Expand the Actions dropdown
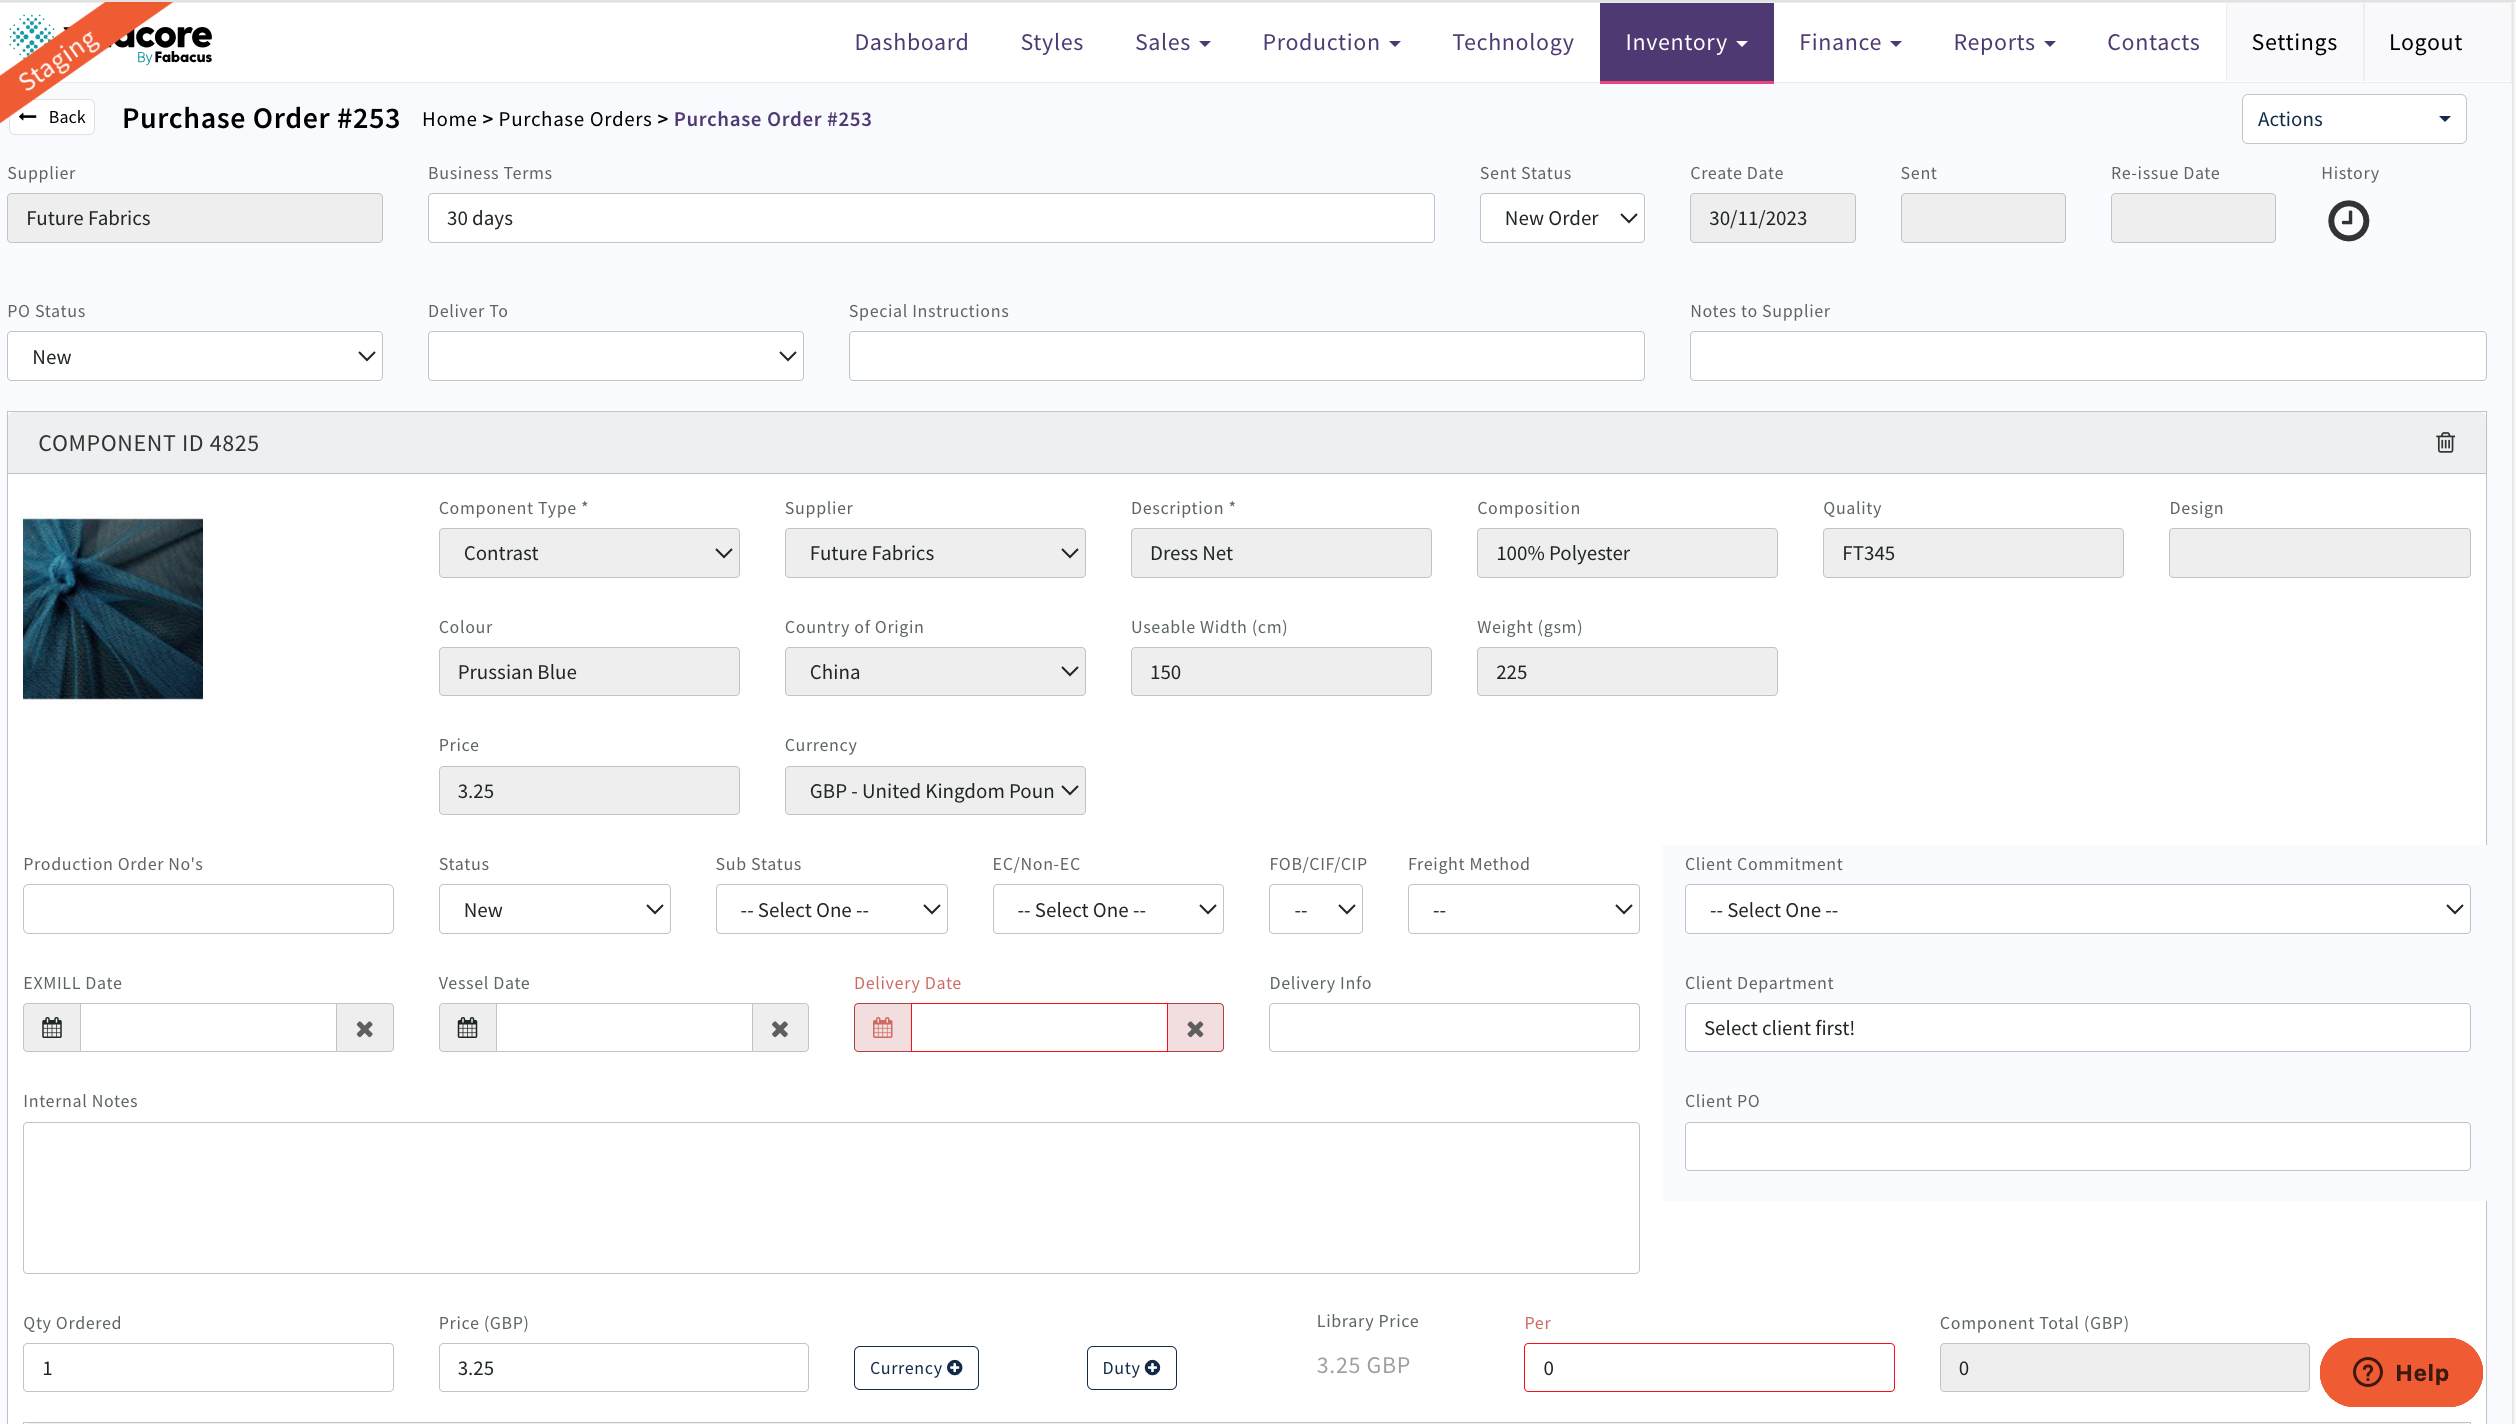The image size is (2516, 1424). pos(2353,119)
